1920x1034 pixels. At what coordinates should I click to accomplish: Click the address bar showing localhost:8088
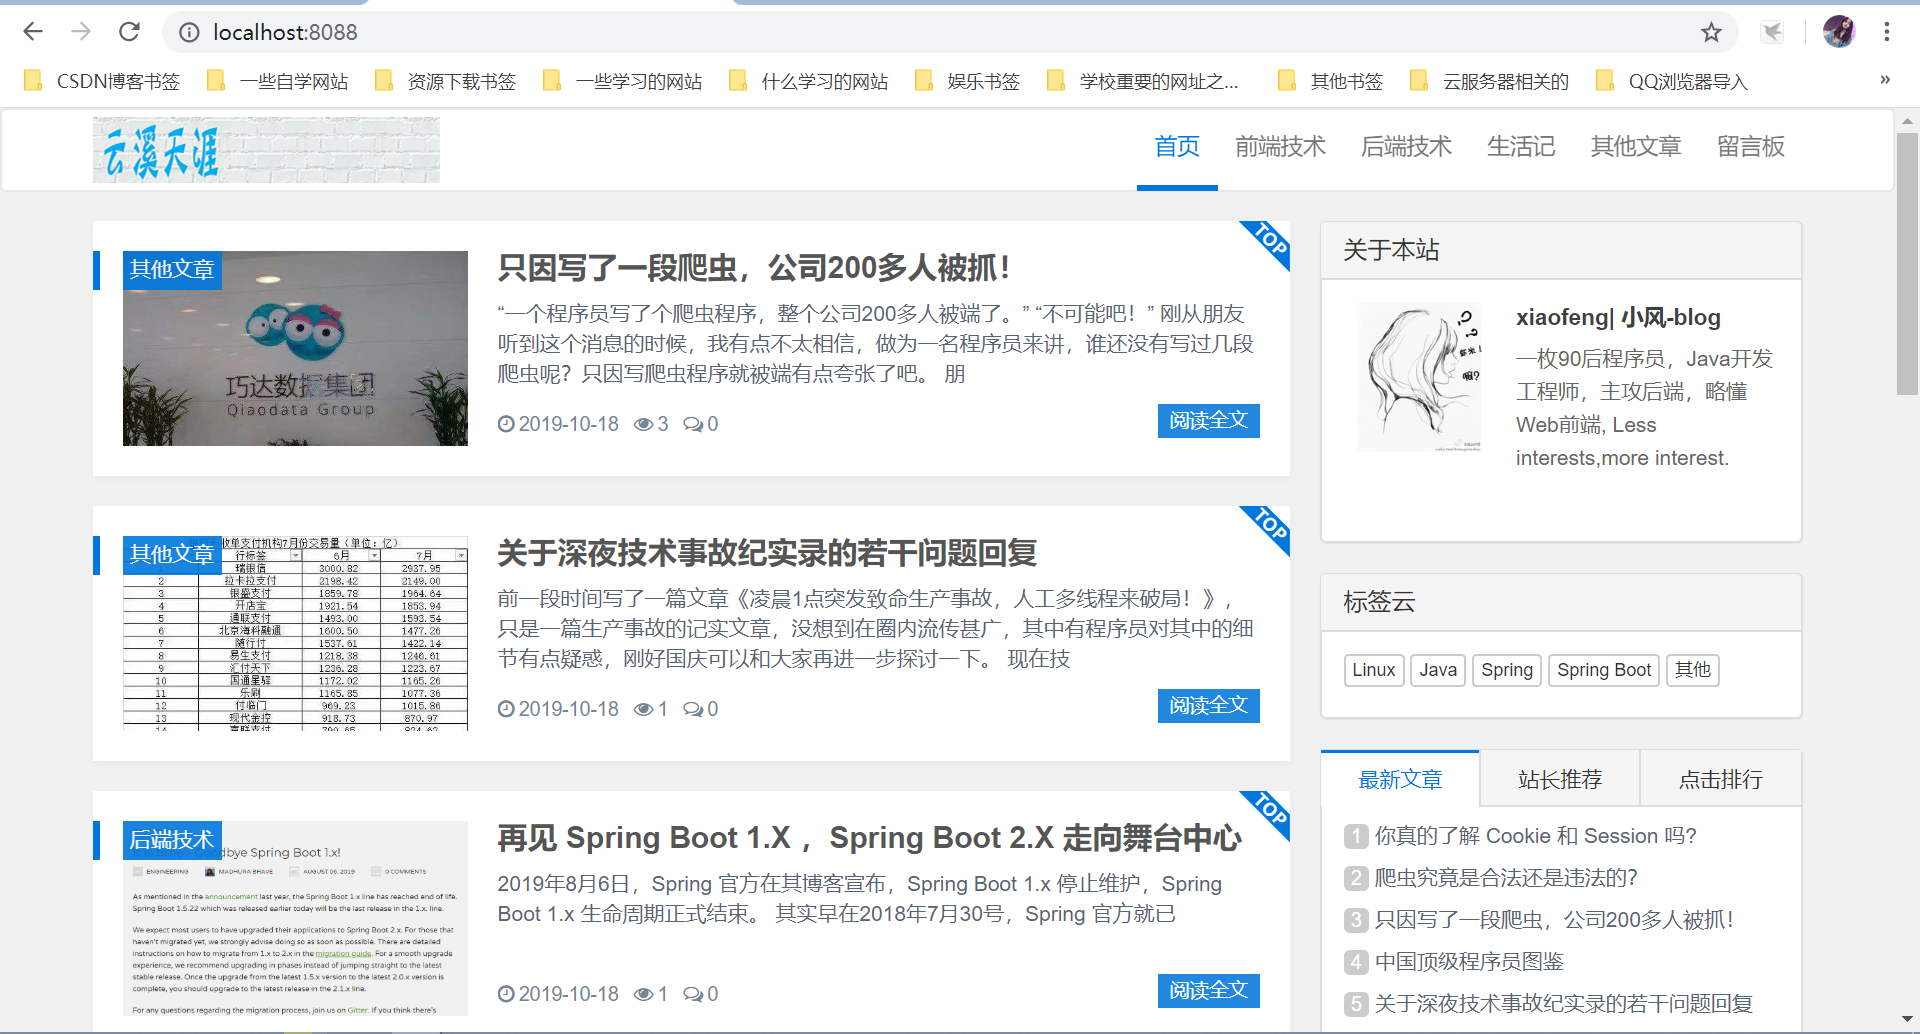click(x=950, y=33)
